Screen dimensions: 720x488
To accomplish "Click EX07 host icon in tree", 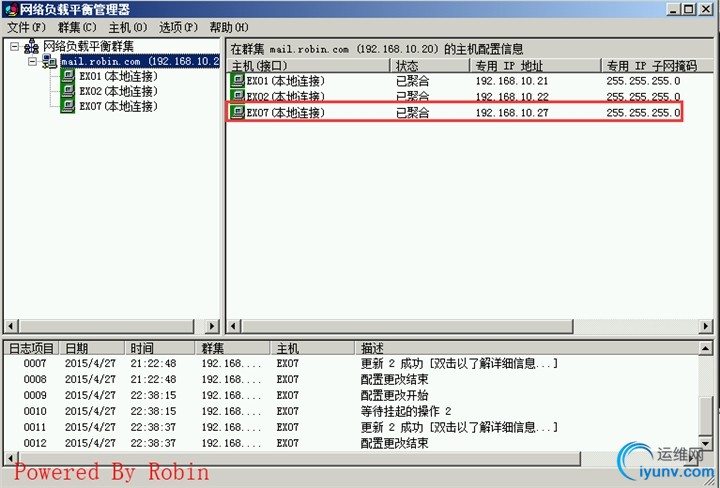I will 68,106.
